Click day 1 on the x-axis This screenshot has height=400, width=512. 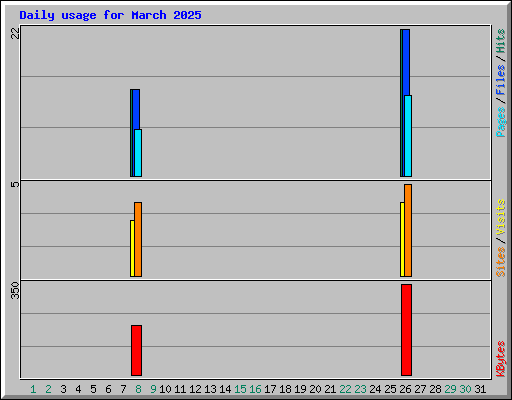33,389
